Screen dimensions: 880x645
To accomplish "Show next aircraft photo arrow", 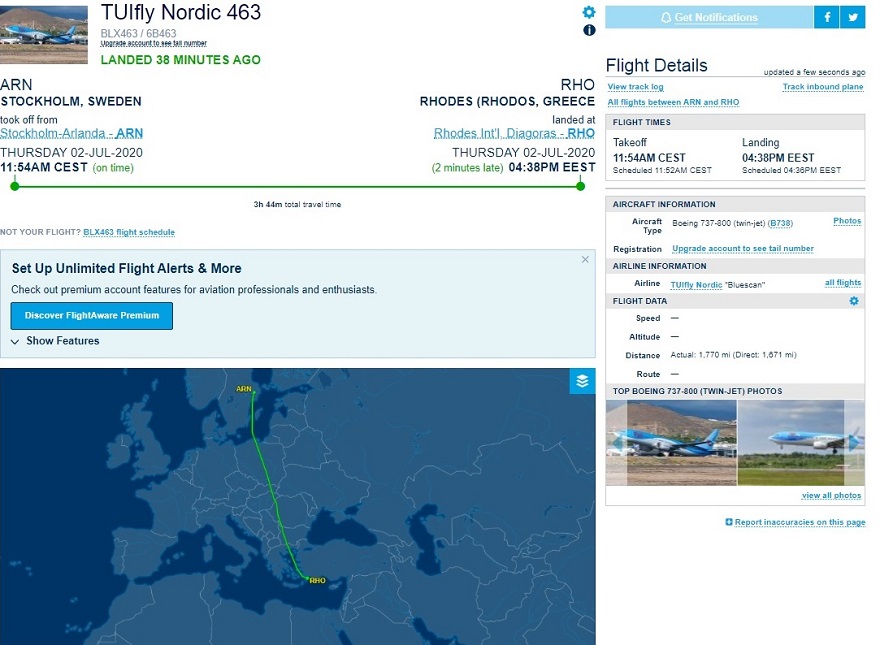I will click(854, 442).
